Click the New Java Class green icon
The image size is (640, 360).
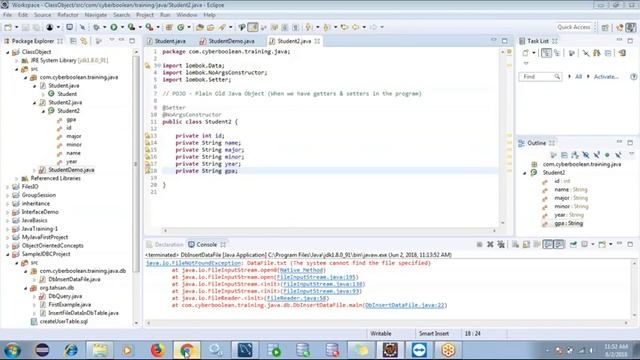[x=180, y=27]
